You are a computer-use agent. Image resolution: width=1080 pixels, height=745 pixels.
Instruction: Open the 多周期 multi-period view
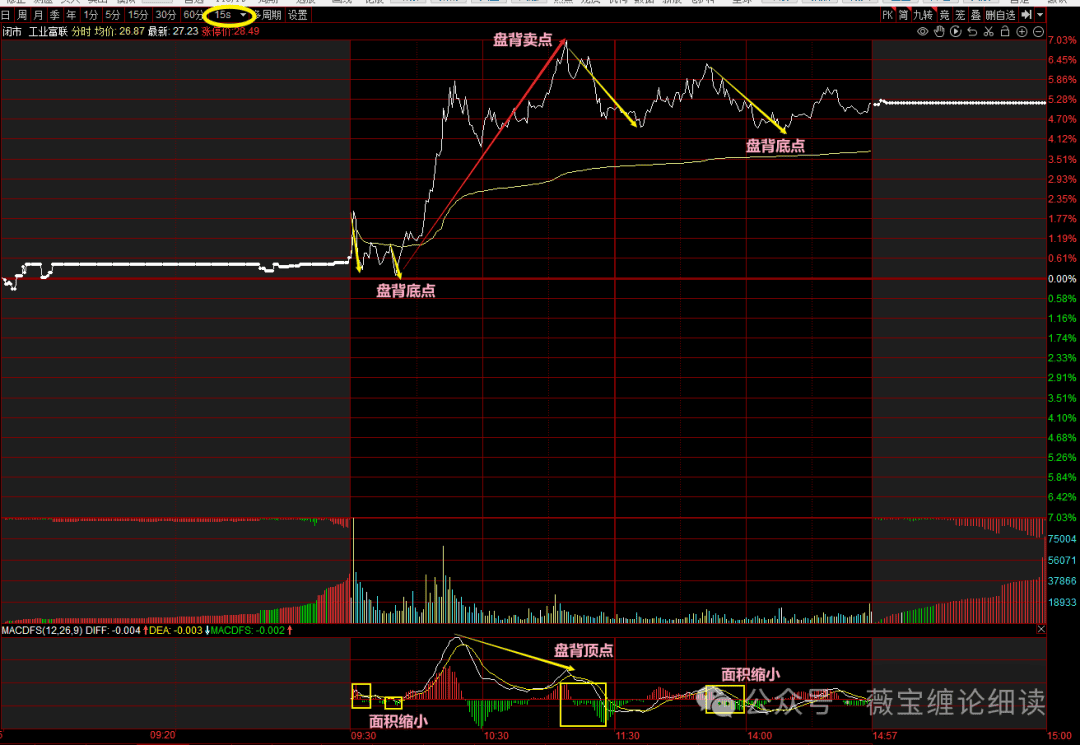point(267,14)
